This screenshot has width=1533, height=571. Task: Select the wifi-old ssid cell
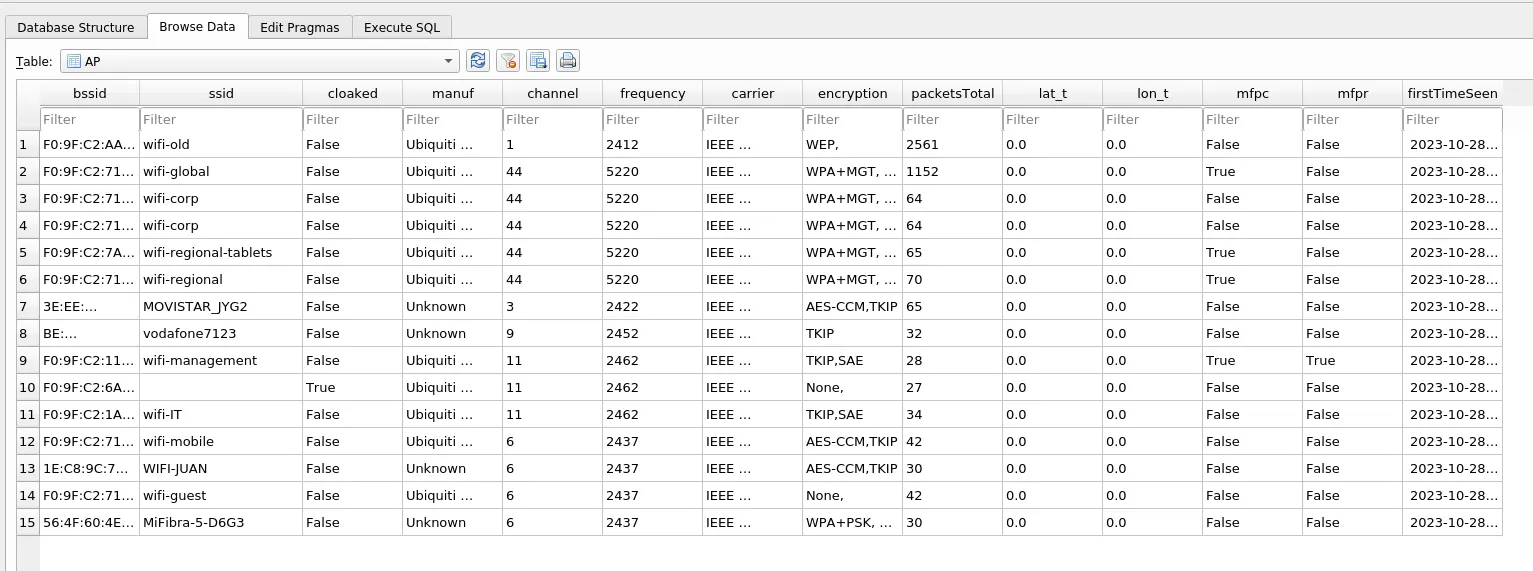221,144
